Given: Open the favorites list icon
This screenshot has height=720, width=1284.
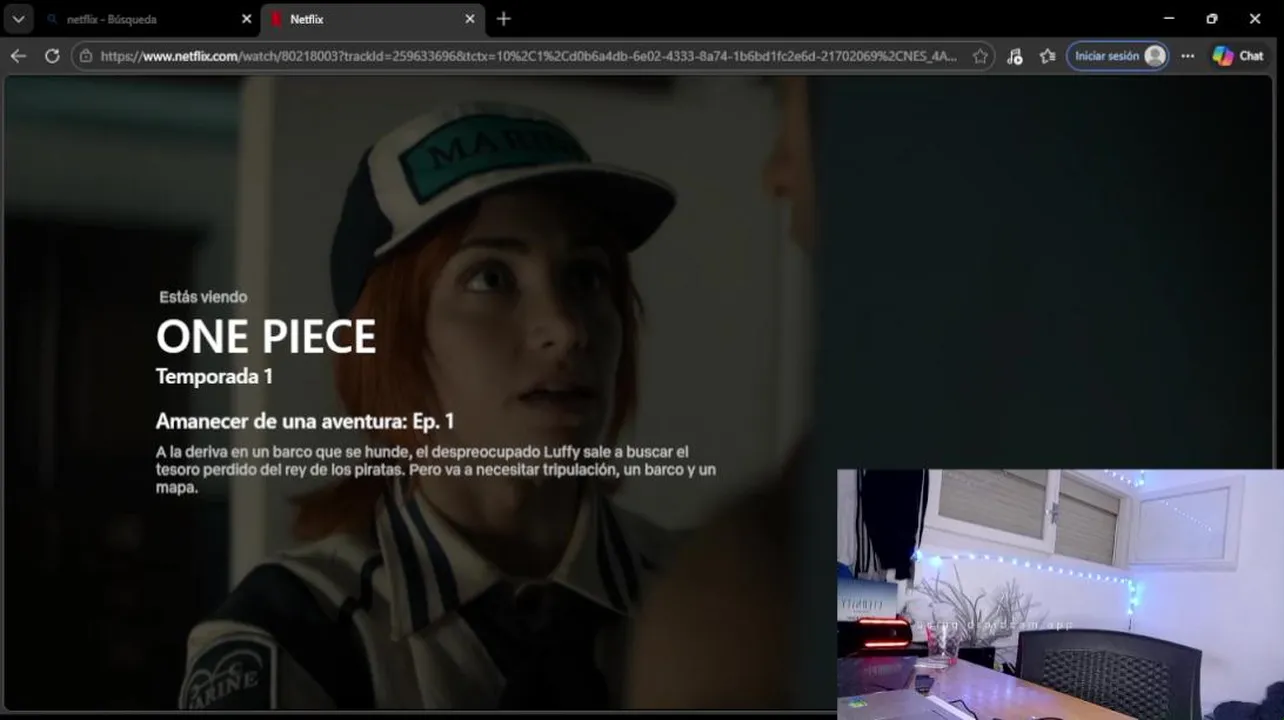Looking at the screenshot, I should click(x=1047, y=56).
